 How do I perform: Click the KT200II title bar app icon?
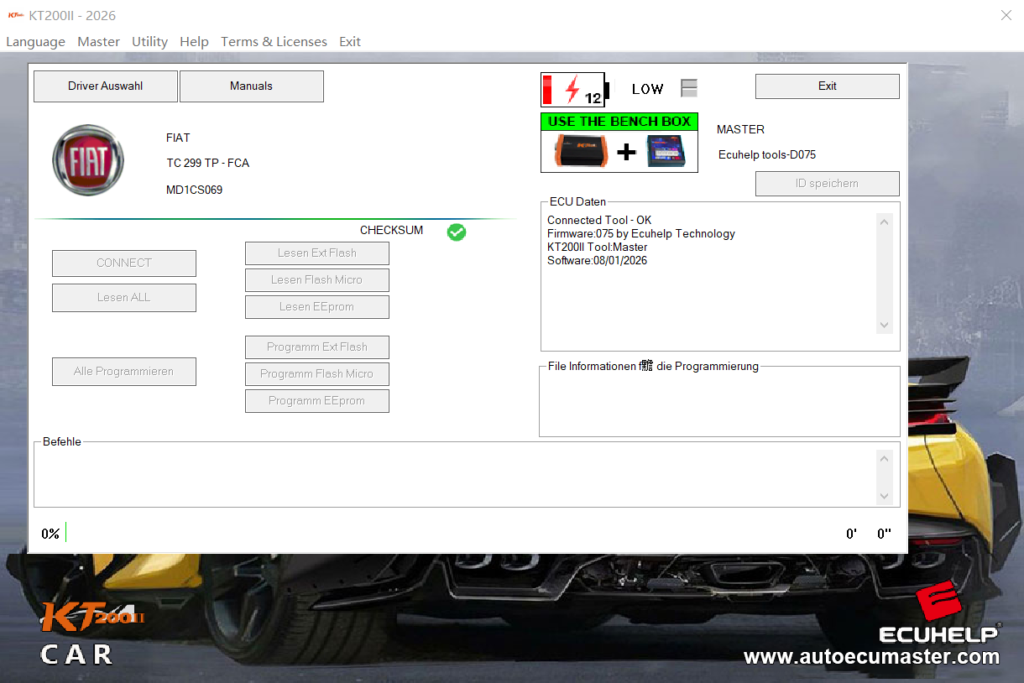click(x=16, y=15)
